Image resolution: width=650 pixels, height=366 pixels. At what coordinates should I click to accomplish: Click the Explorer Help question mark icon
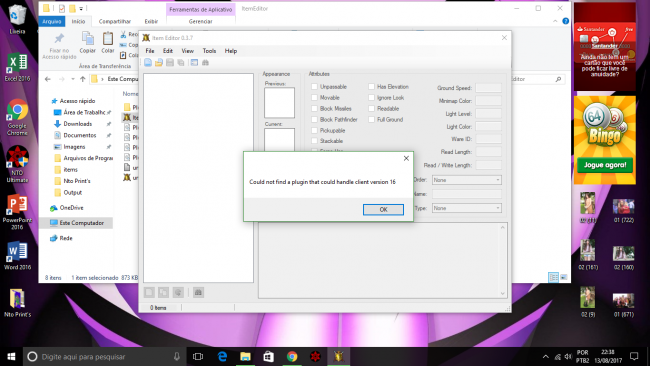pyautogui.click(x=565, y=21)
